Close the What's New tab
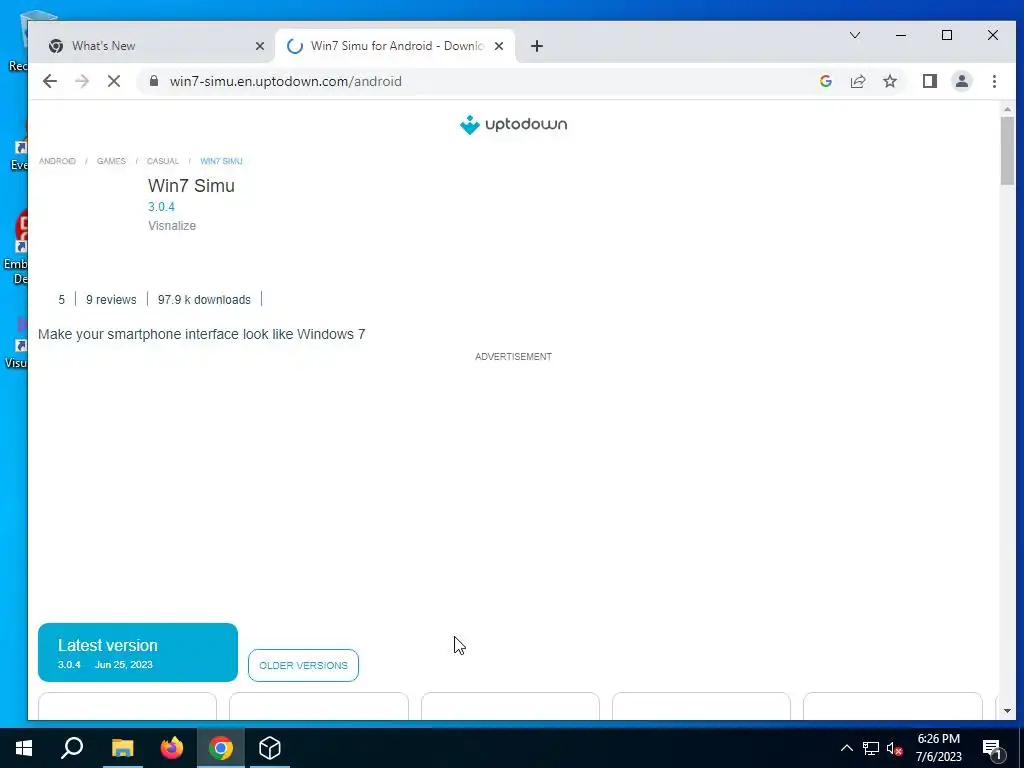The width and height of the screenshot is (1024, 768). [259, 46]
